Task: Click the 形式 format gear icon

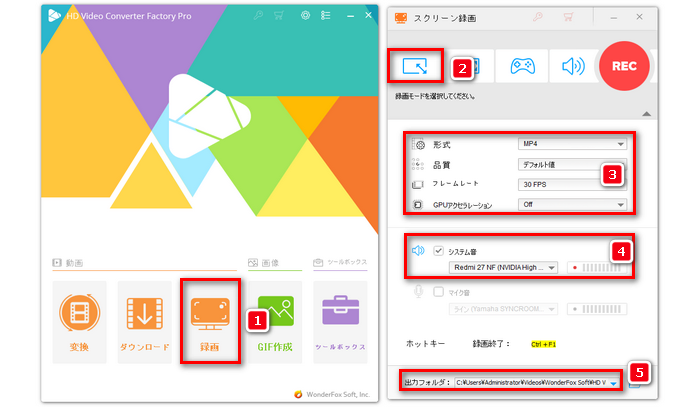Action: 418,144
